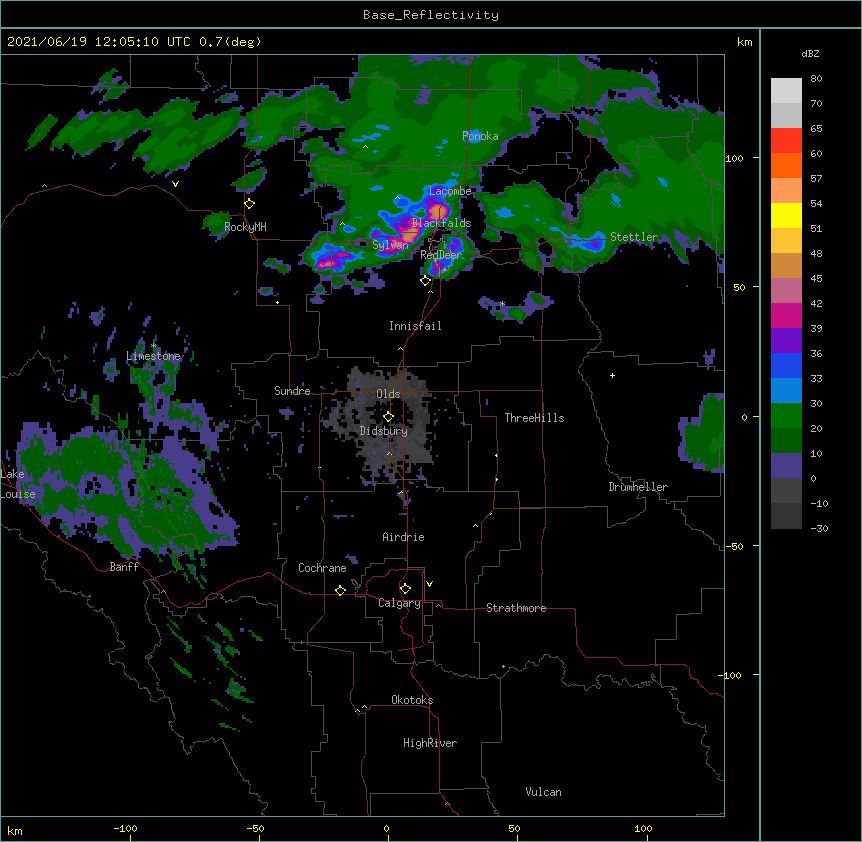The width and height of the screenshot is (862, 842).
Task: Select the Banff label
Action: click(124, 567)
